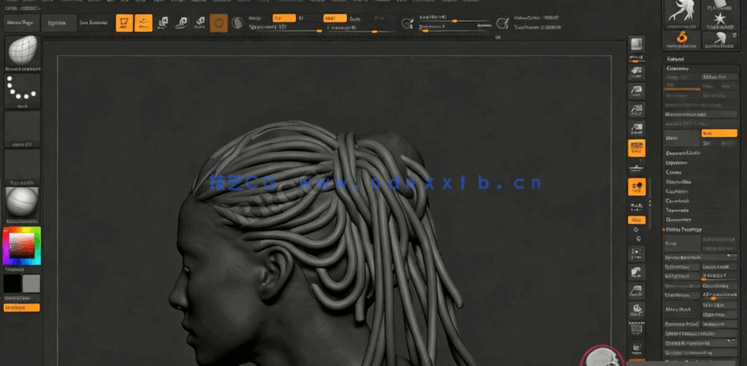Click the Gizmo 3D circular icon
747x366 pixels.
pos(219,22)
